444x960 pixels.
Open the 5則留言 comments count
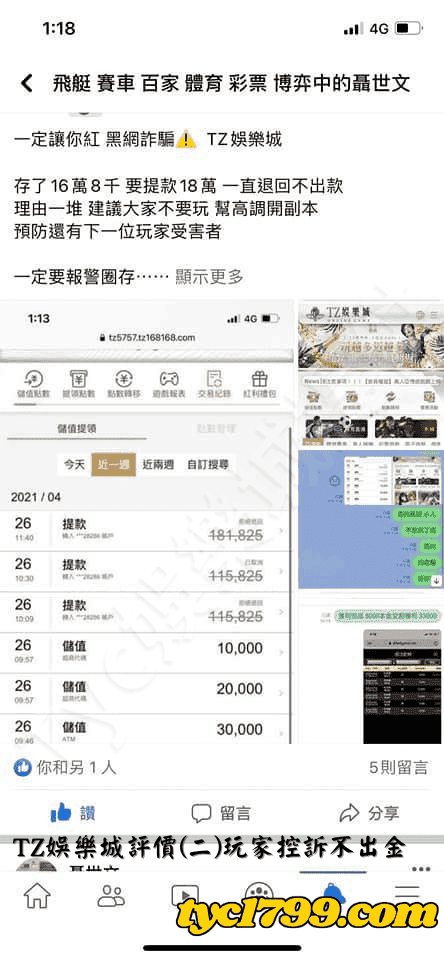[398, 767]
